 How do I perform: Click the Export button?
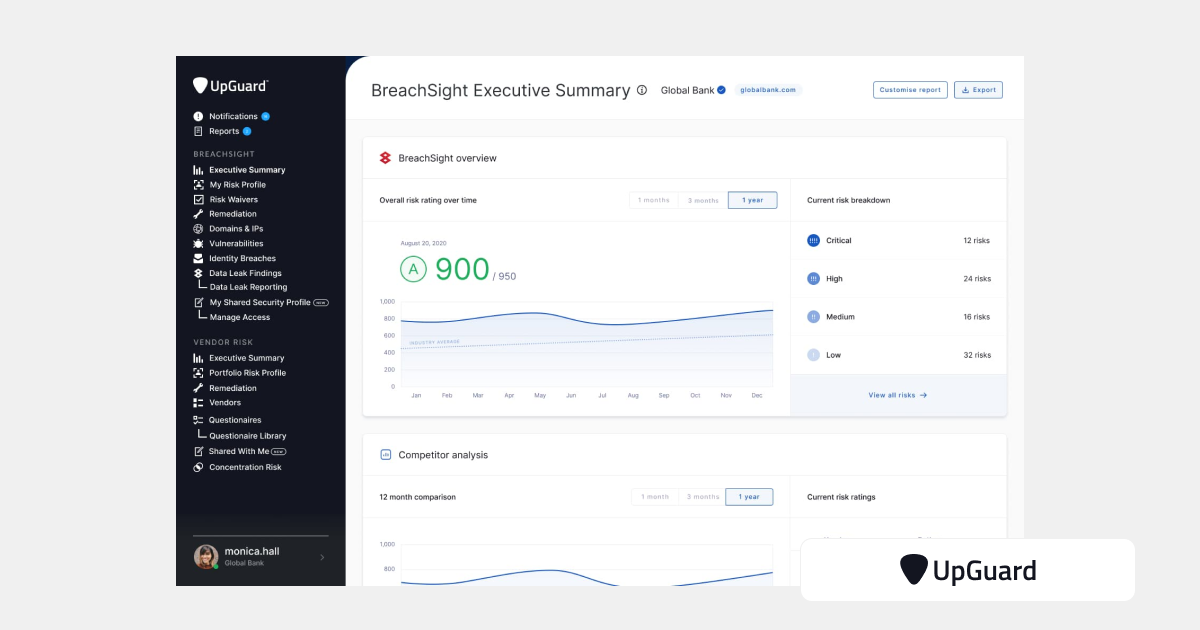pos(978,90)
